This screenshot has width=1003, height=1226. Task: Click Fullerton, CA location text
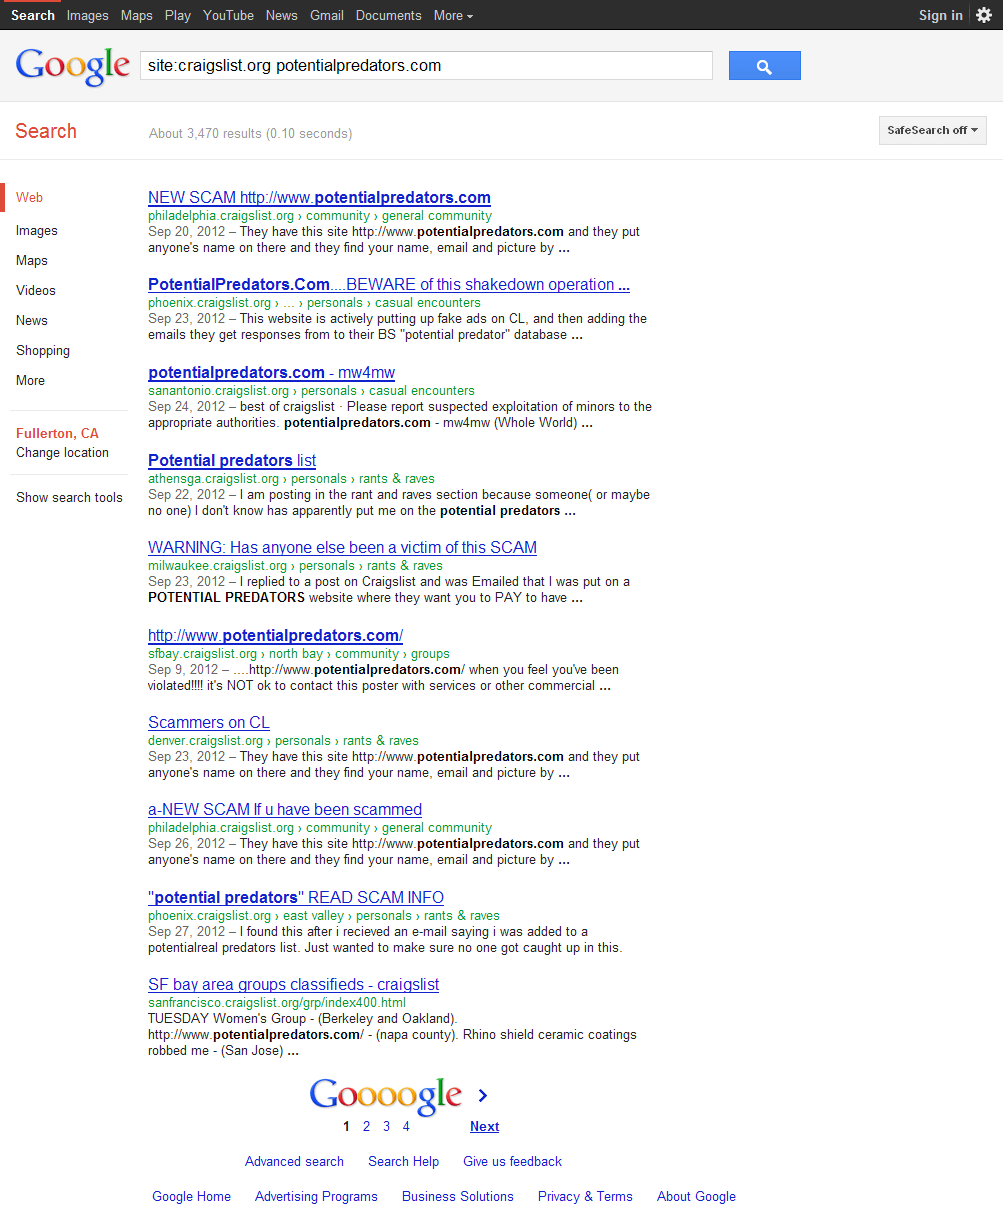pyautogui.click(x=57, y=433)
